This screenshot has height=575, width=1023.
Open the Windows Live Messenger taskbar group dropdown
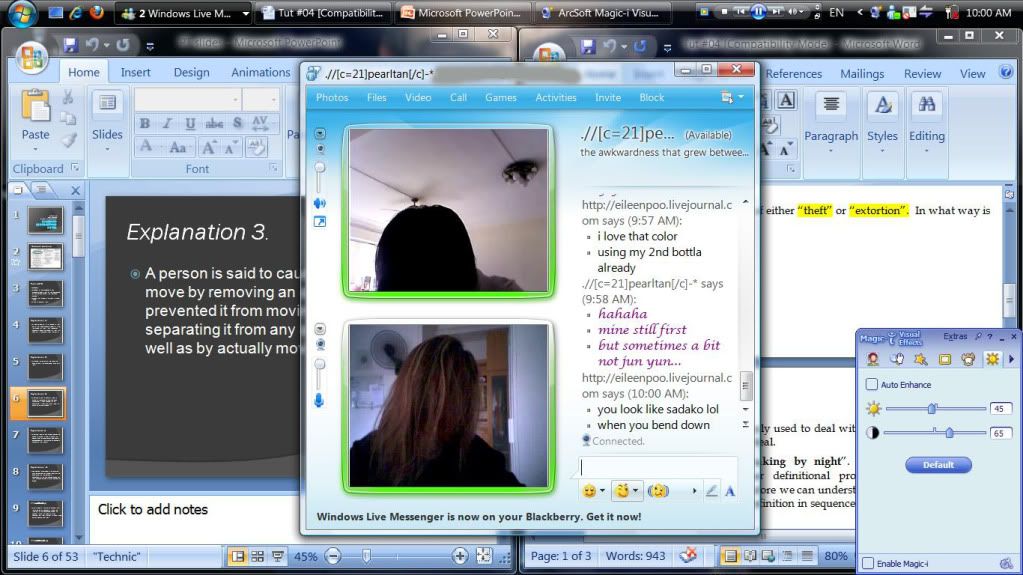pos(245,13)
